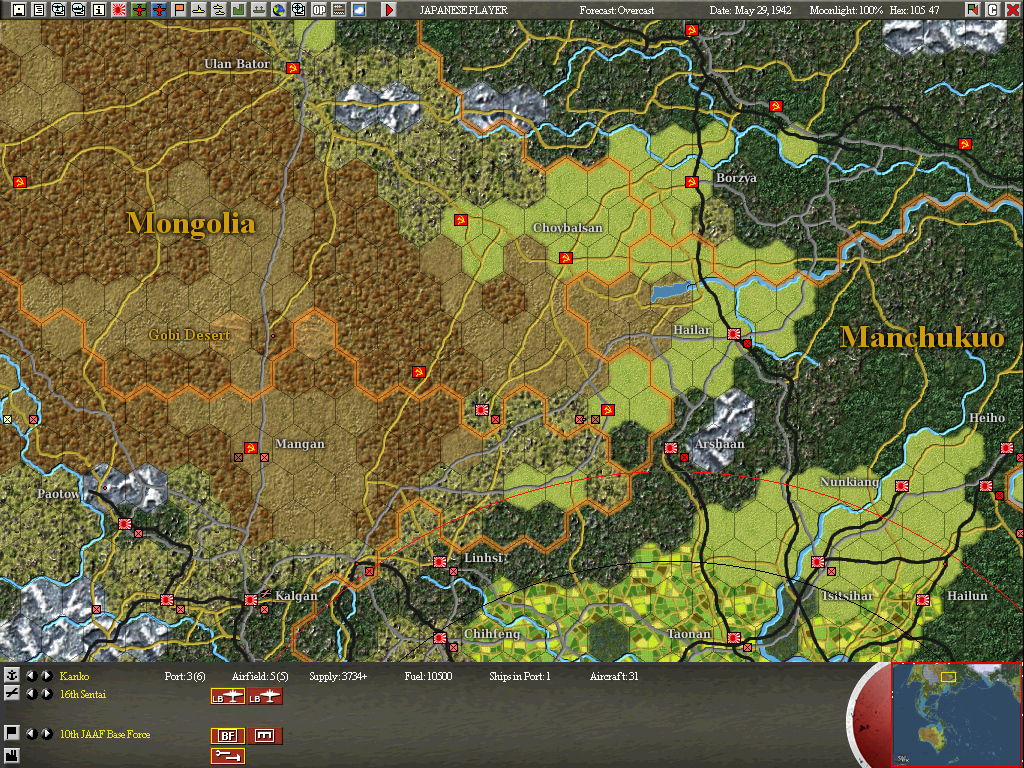Select the Japanese base at Taonan
The height and width of the screenshot is (768, 1024).
tap(734, 638)
